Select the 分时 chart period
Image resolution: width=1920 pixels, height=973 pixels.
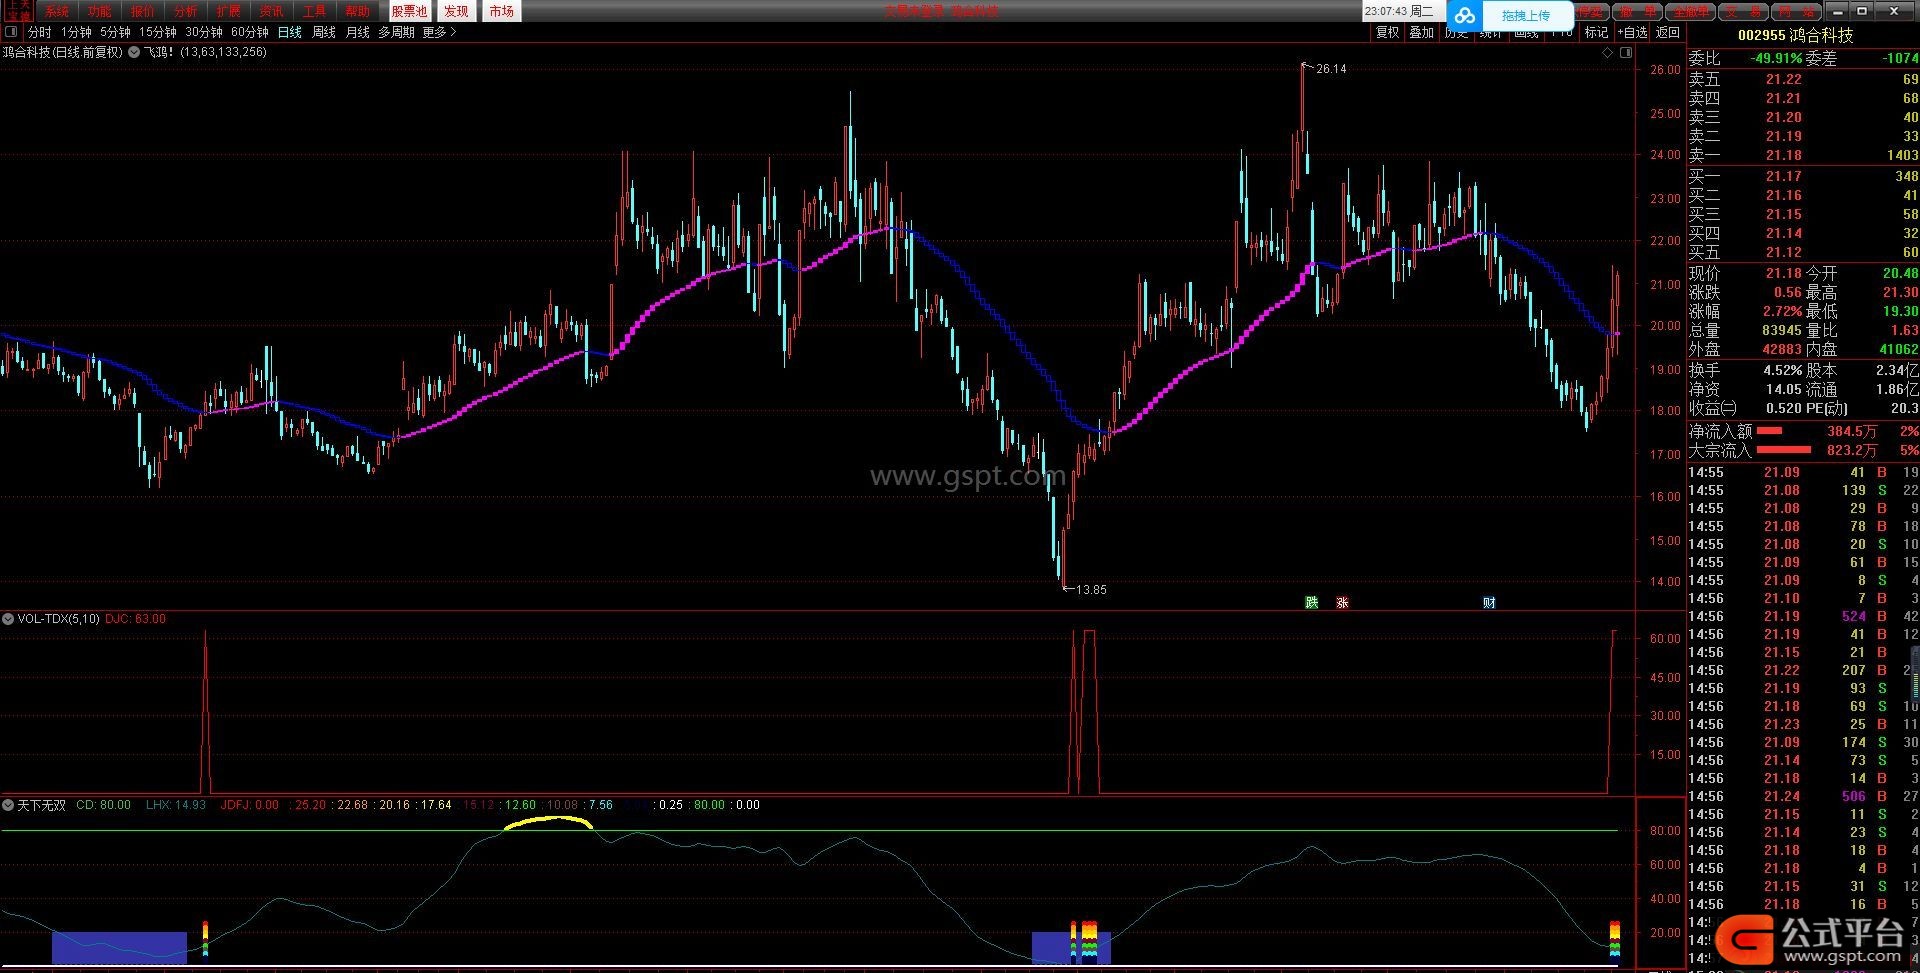(x=40, y=32)
